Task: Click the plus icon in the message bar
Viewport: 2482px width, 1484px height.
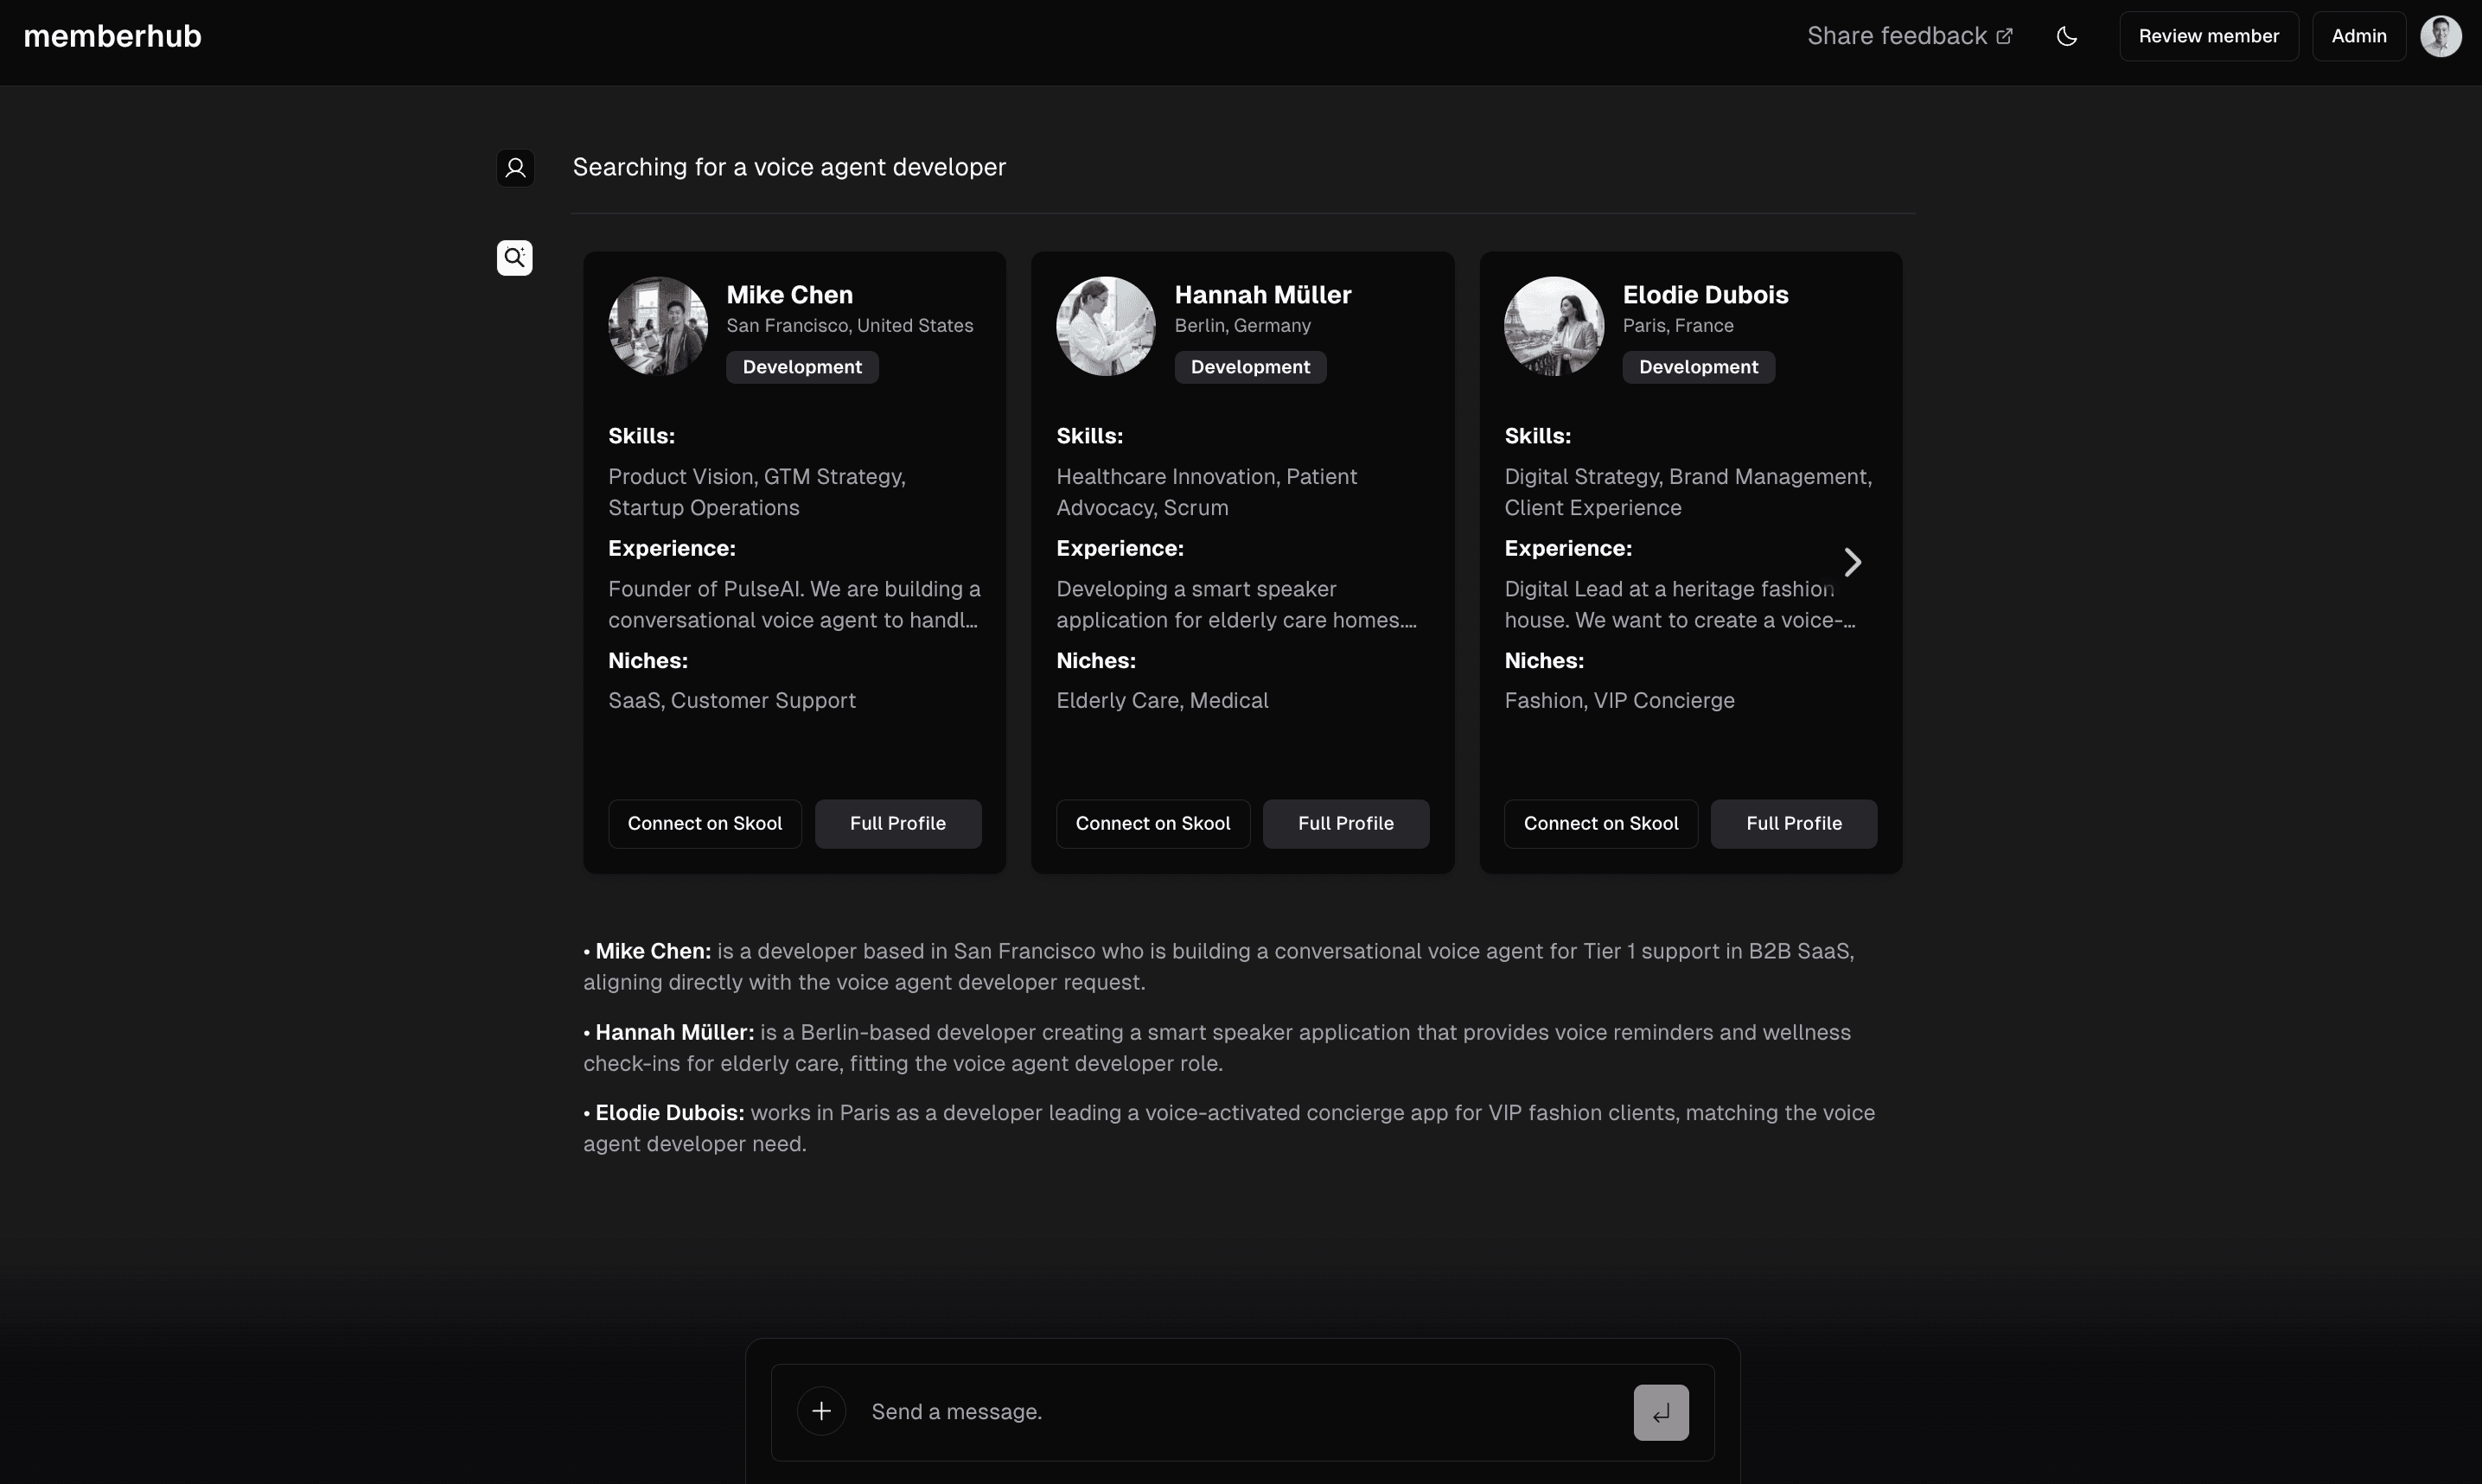Action: (820, 1411)
